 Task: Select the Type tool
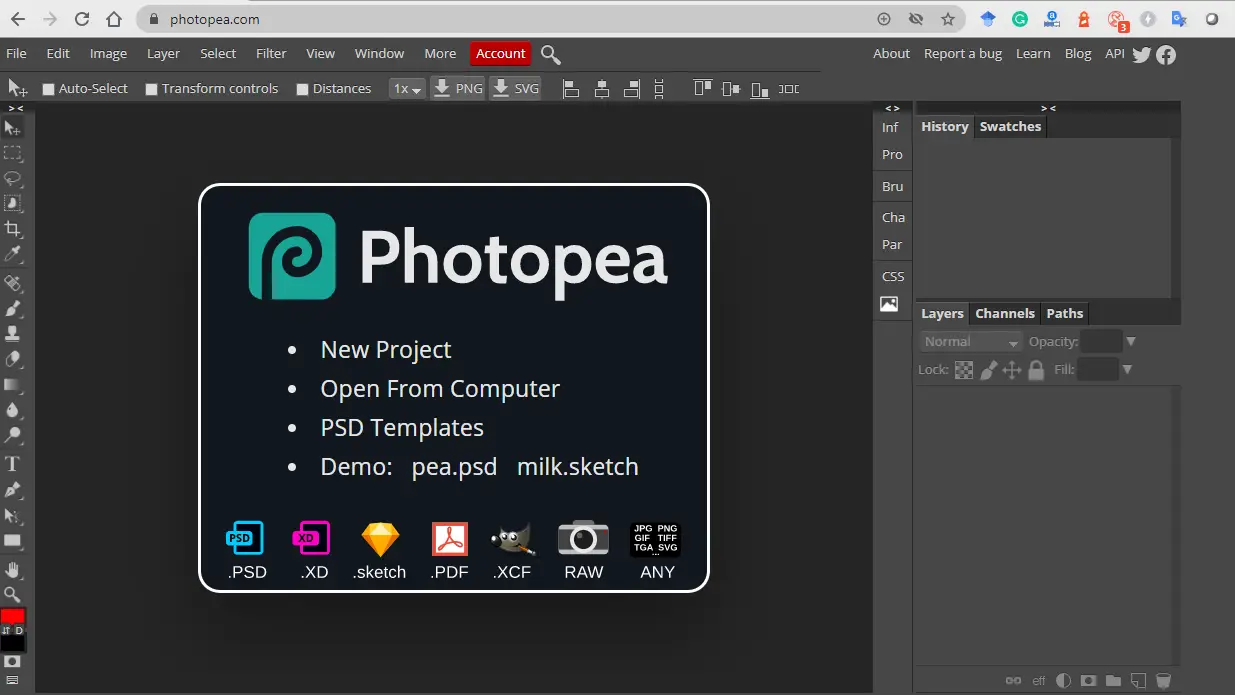click(13, 463)
